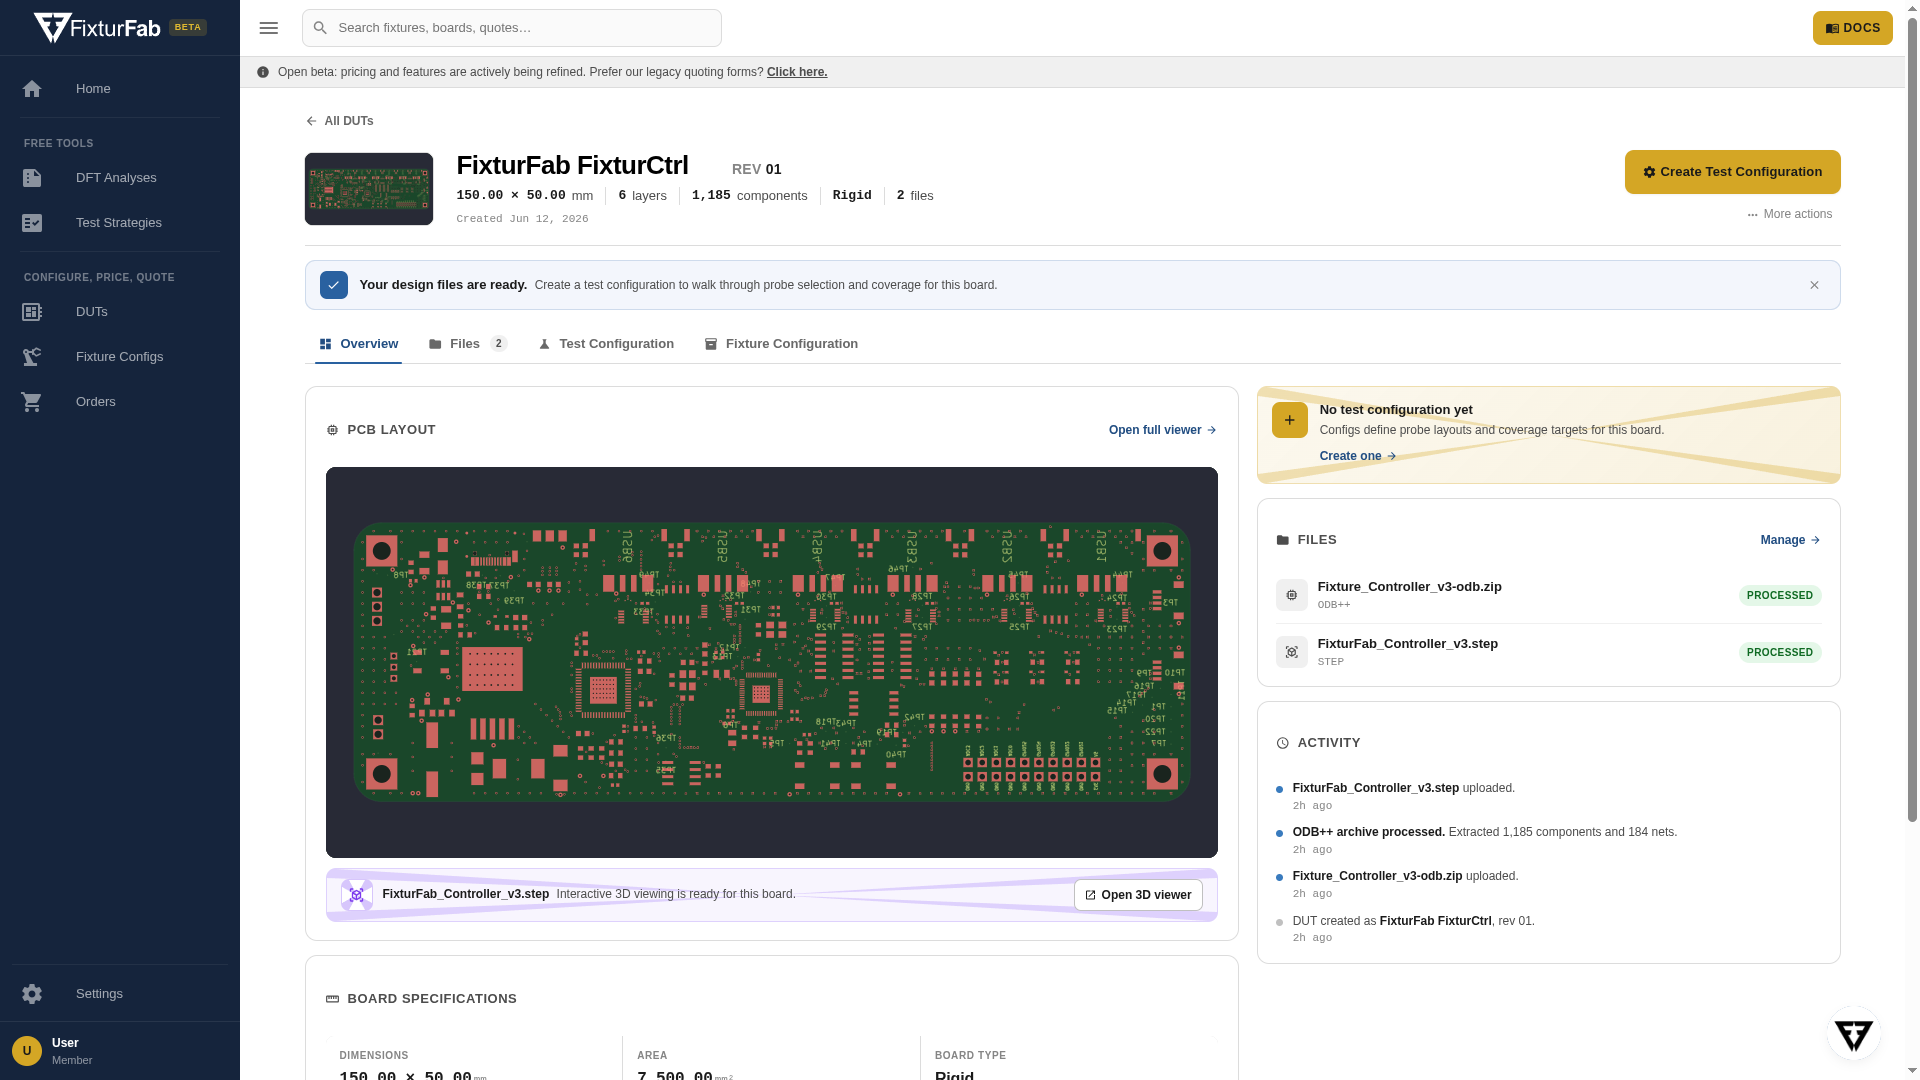This screenshot has height=1080, width=1920.
Task: Switch to the Overview tab
Action: pos(358,344)
